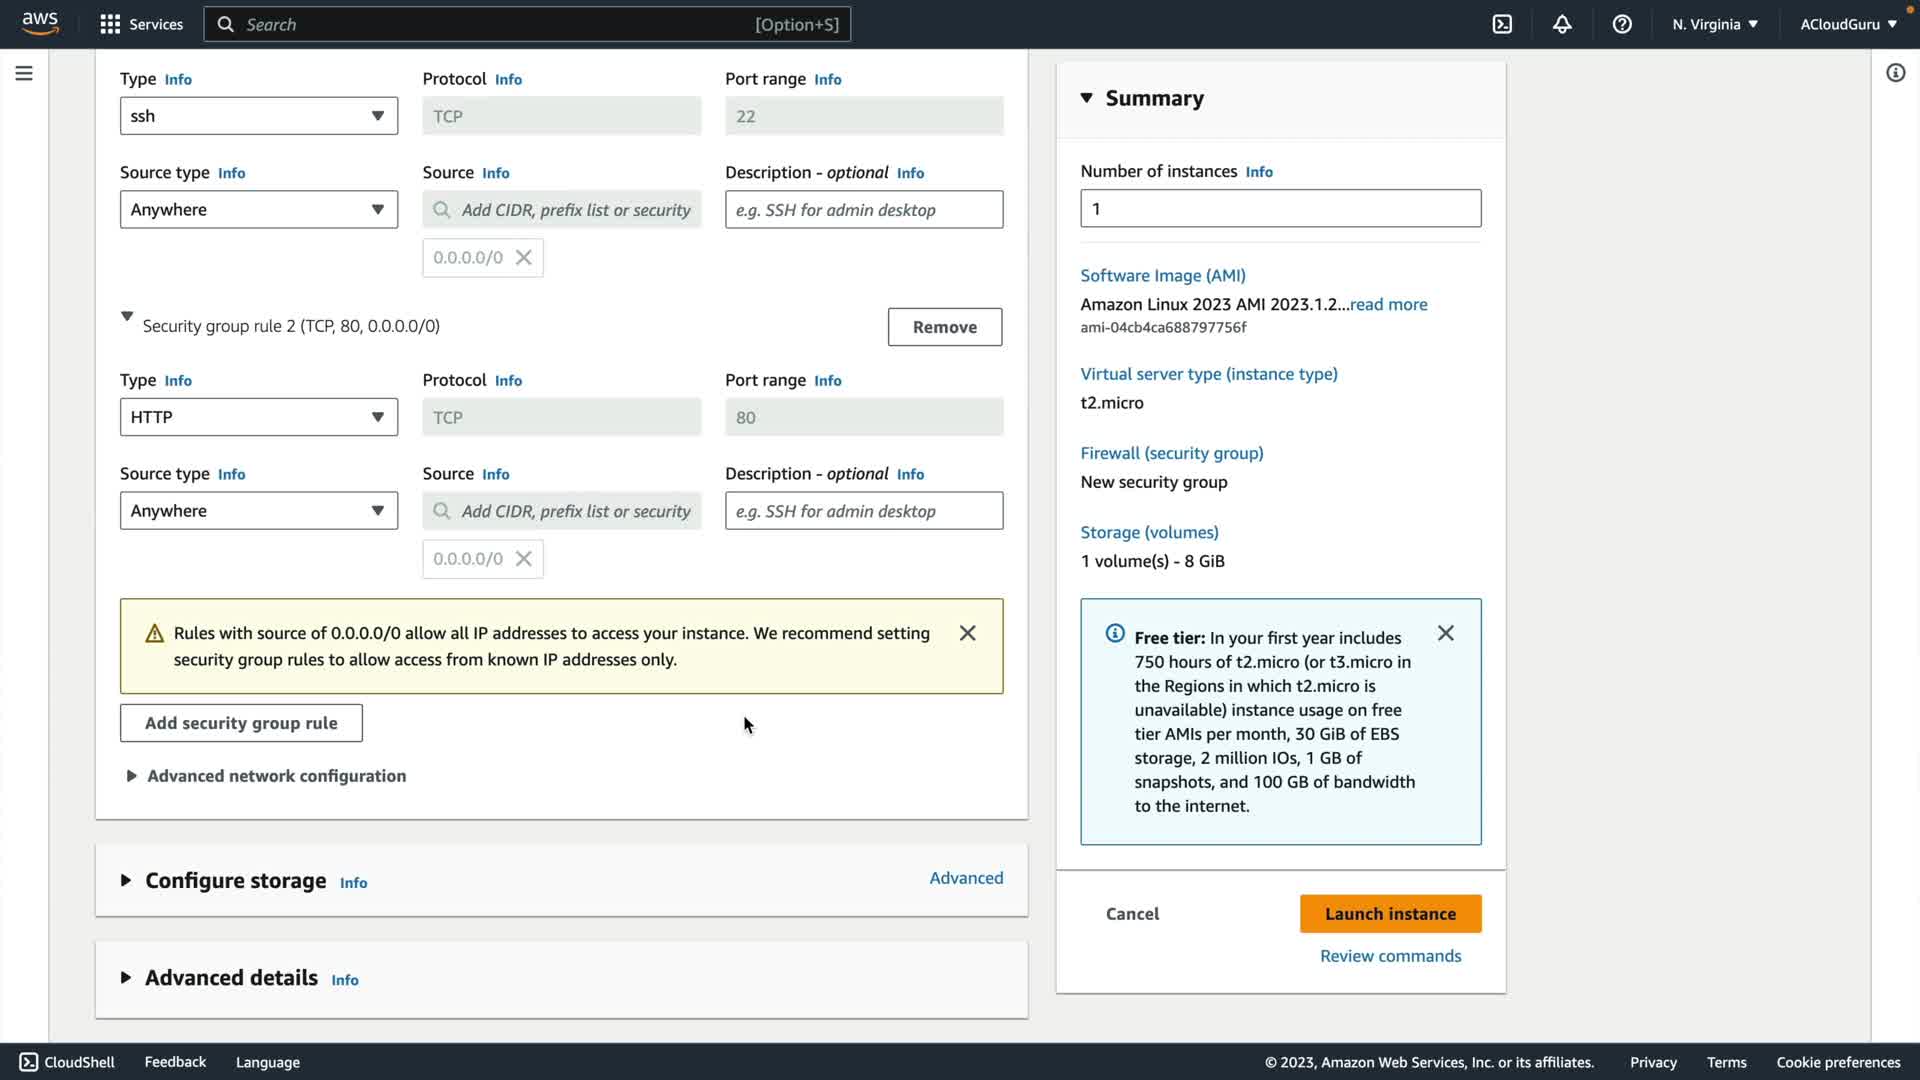Open the notifications bell
The height and width of the screenshot is (1080, 1920).
click(x=1562, y=24)
